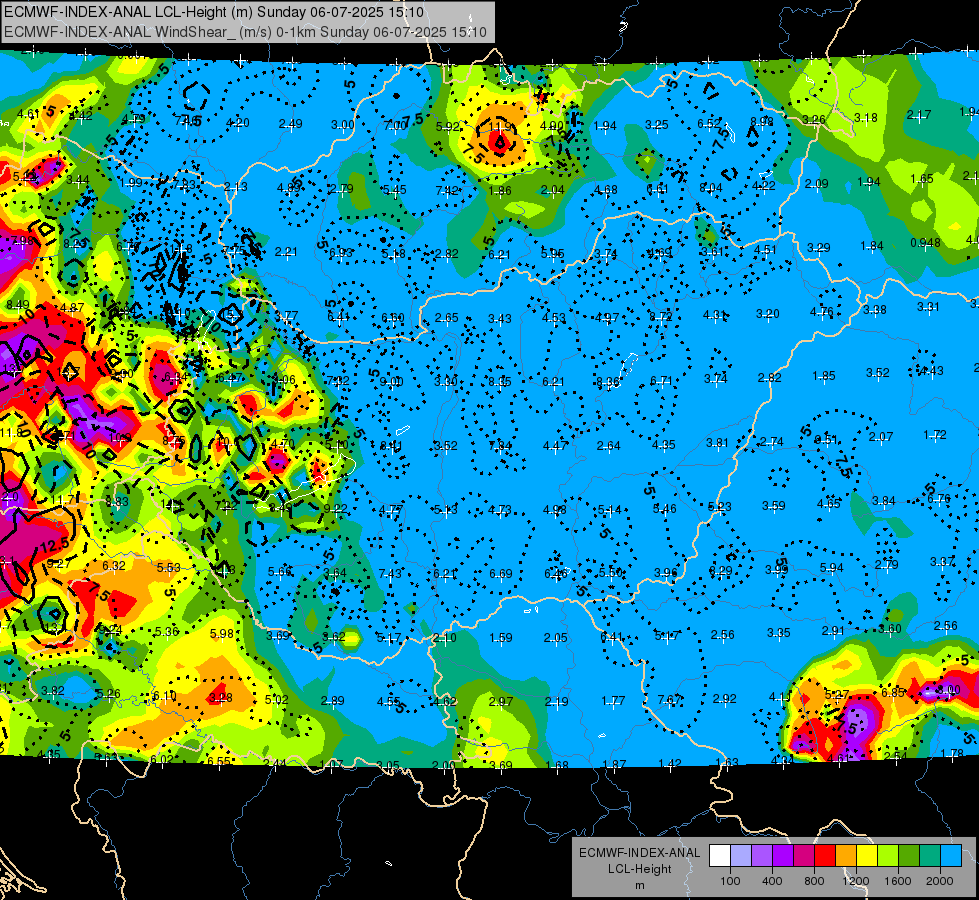This screenshot has height=900, width=979.
Task: Click the wind shear value 6.32
Action: [x=114, y=565]
